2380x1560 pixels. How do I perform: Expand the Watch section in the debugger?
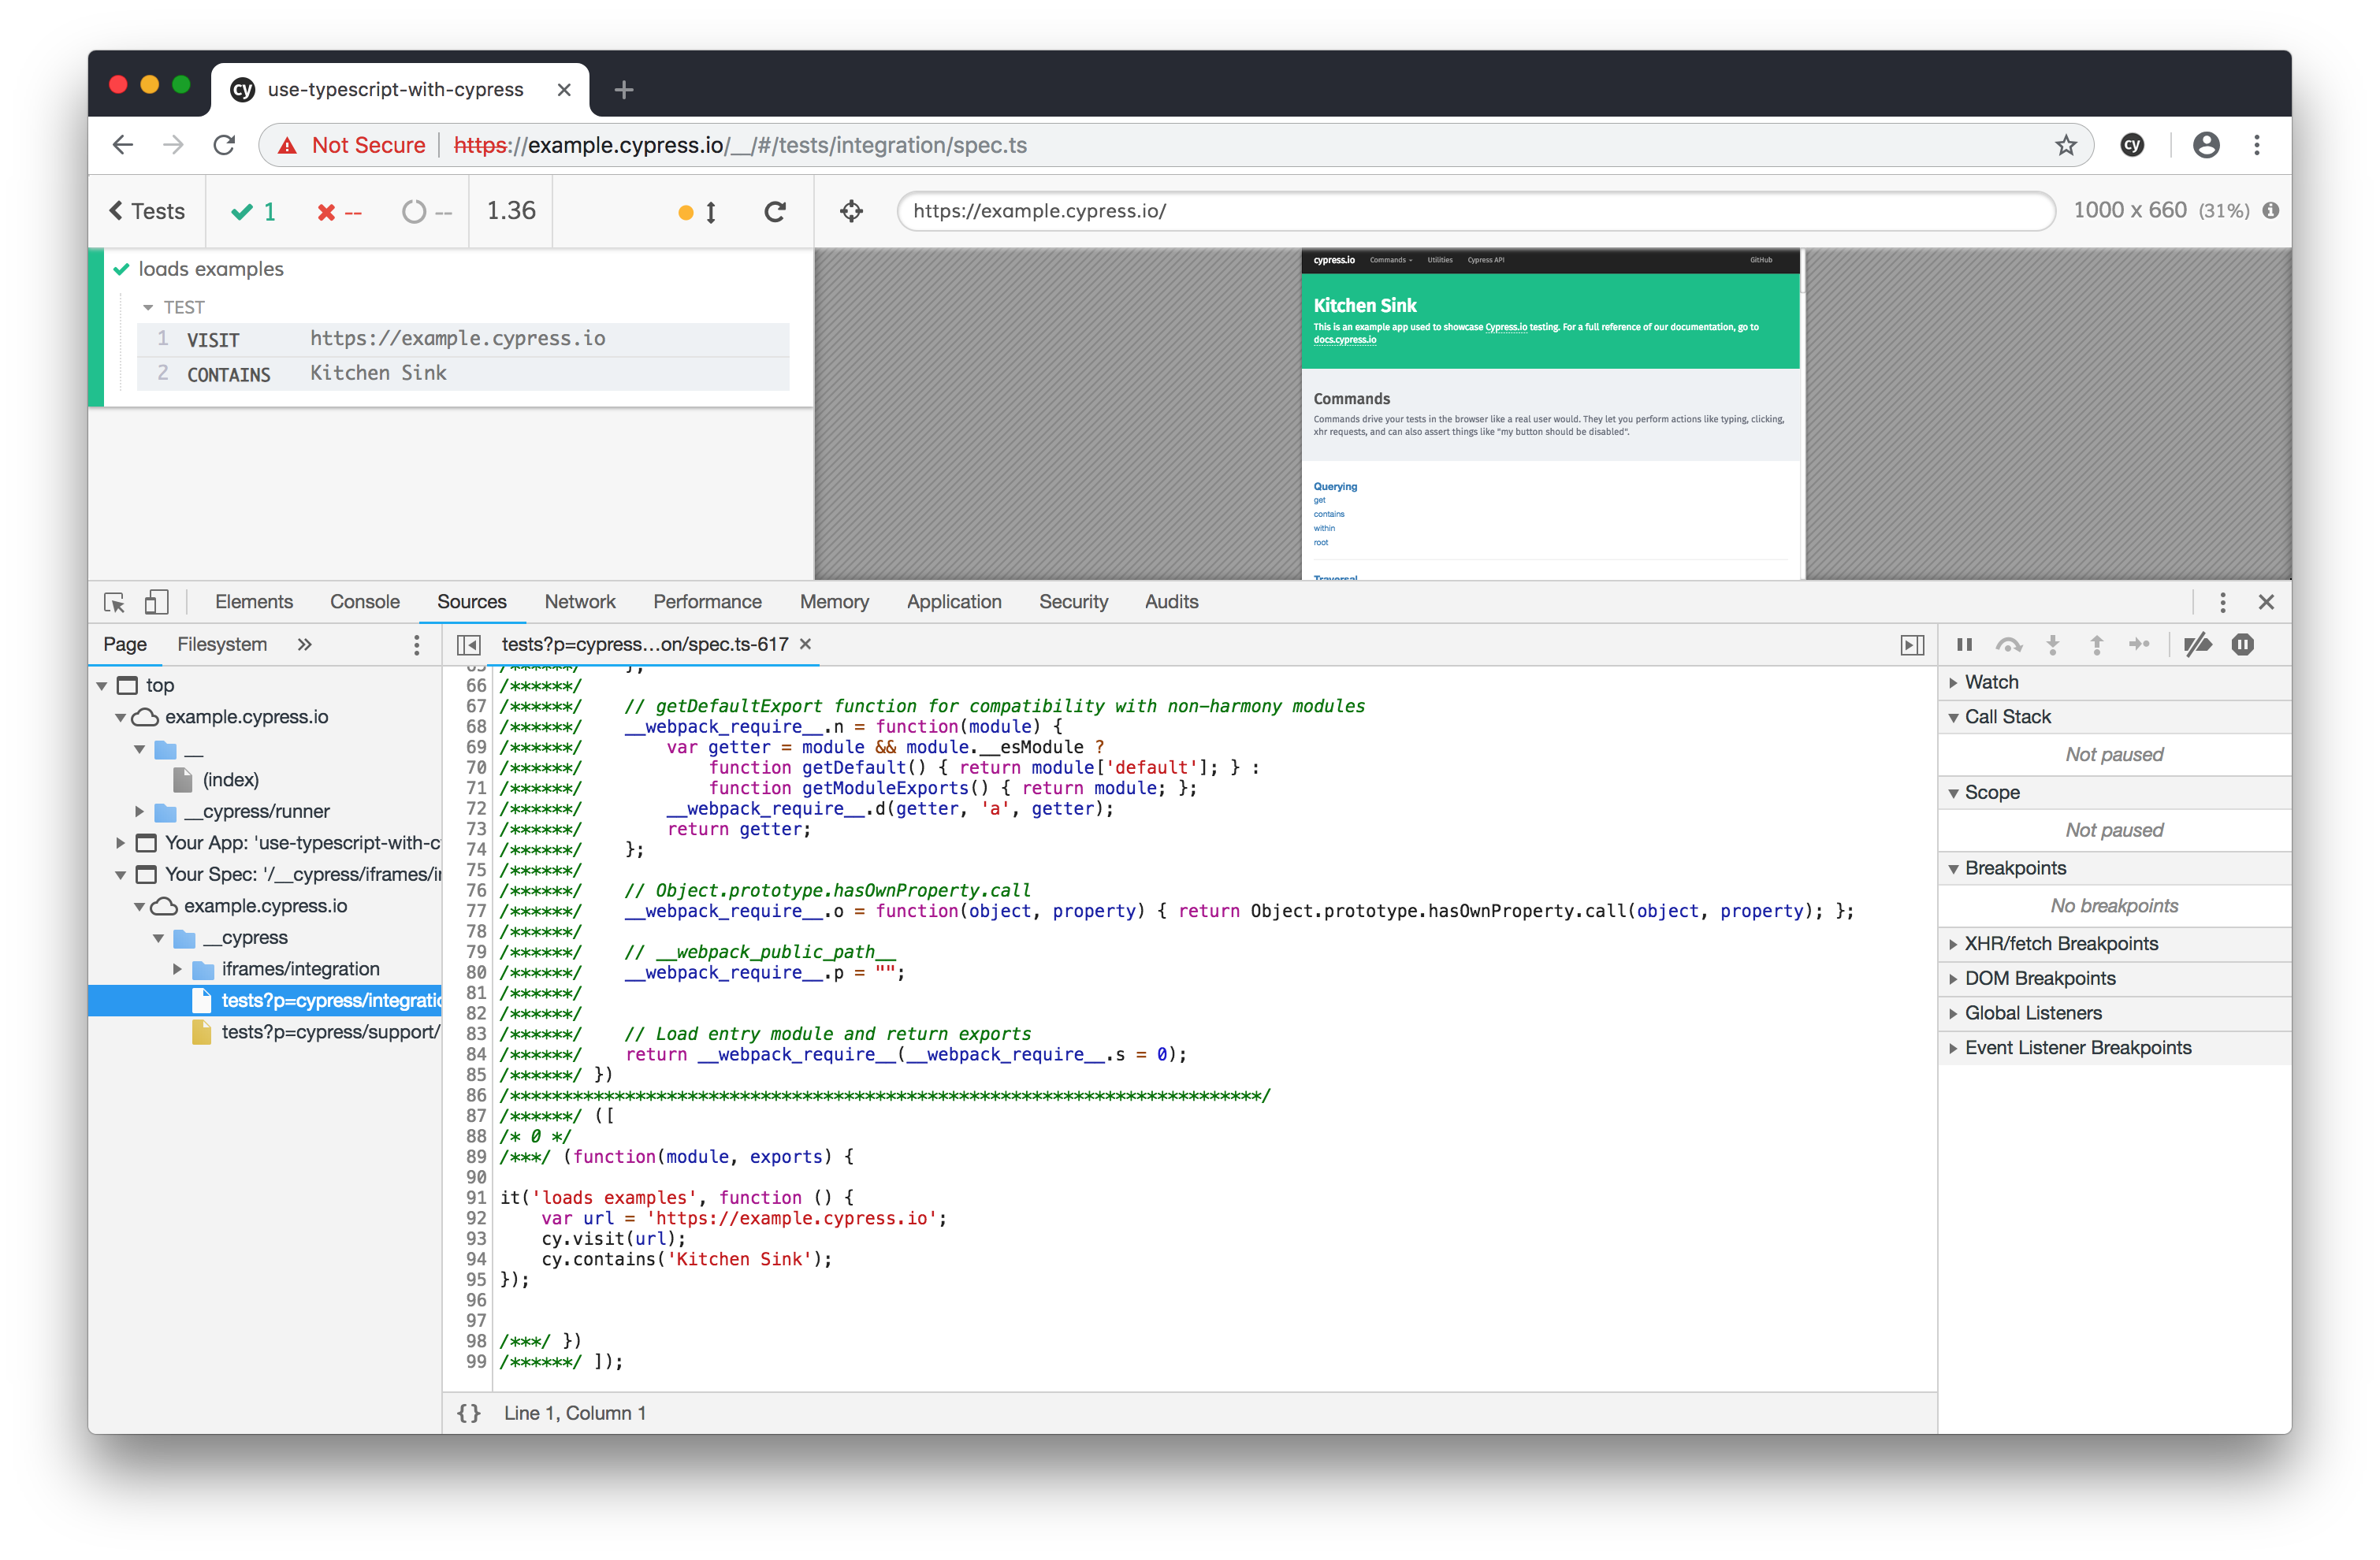pos(1953,681)
